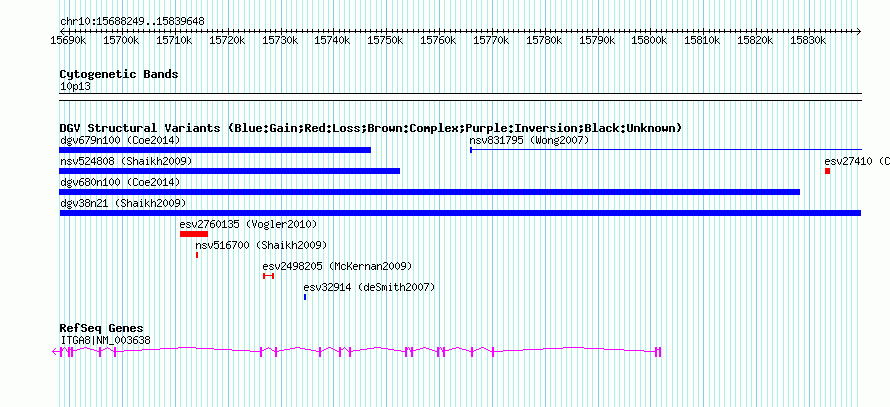Open the esv2498205 (McKernan2009) label
890x407 pixels.
click(337, 266)
